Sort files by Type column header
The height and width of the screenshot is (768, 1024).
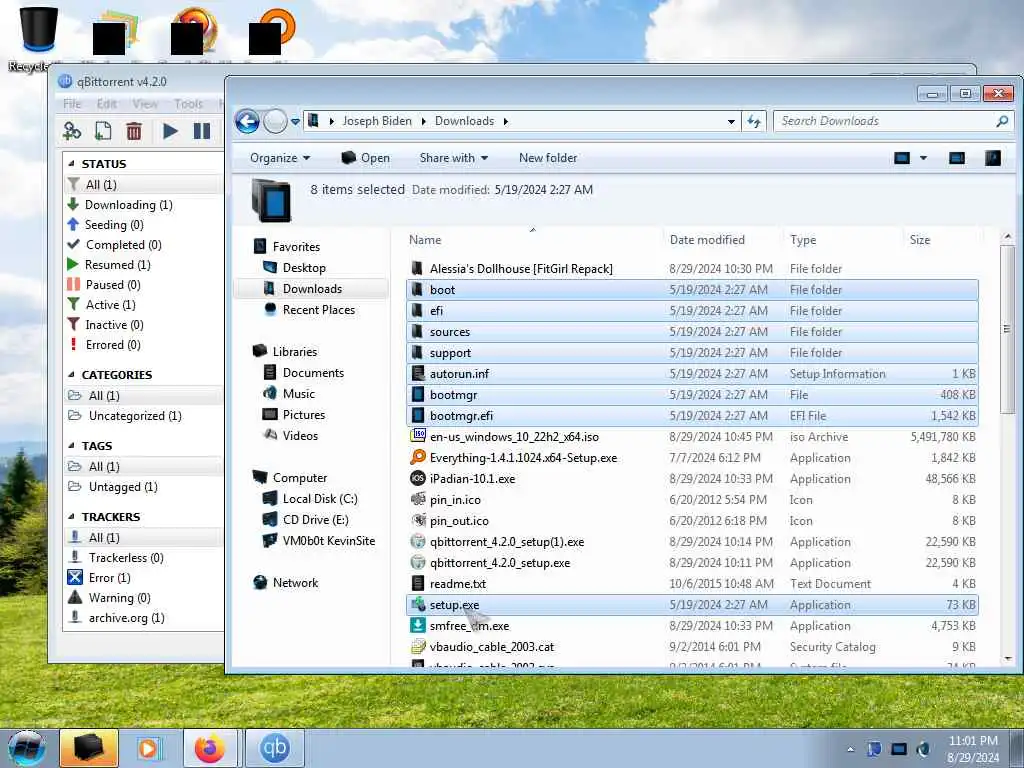[x=803, y=240]
